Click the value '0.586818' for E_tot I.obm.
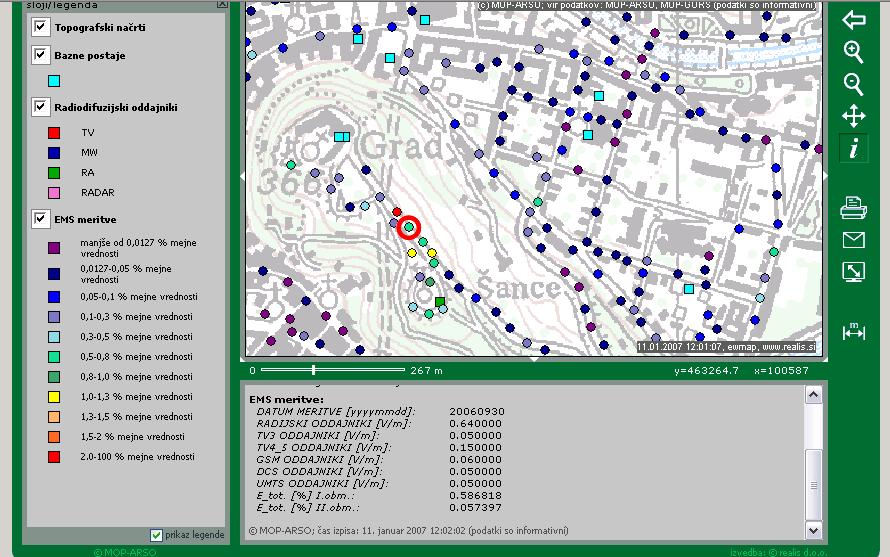This screenshot has width=890, height=557. [475, 496]
